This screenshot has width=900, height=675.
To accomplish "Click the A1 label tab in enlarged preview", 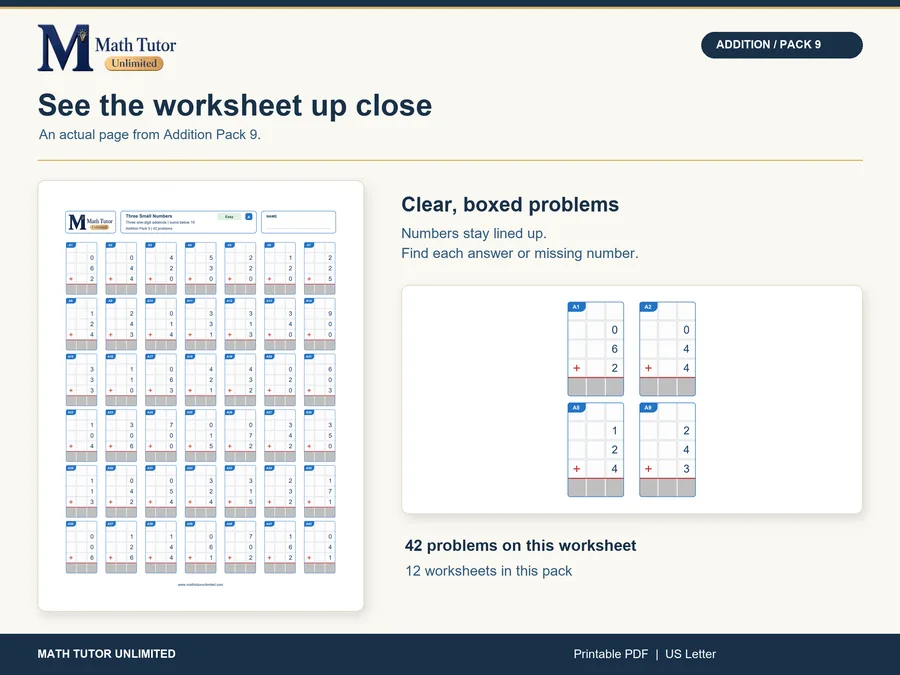I will coord(576,307).
